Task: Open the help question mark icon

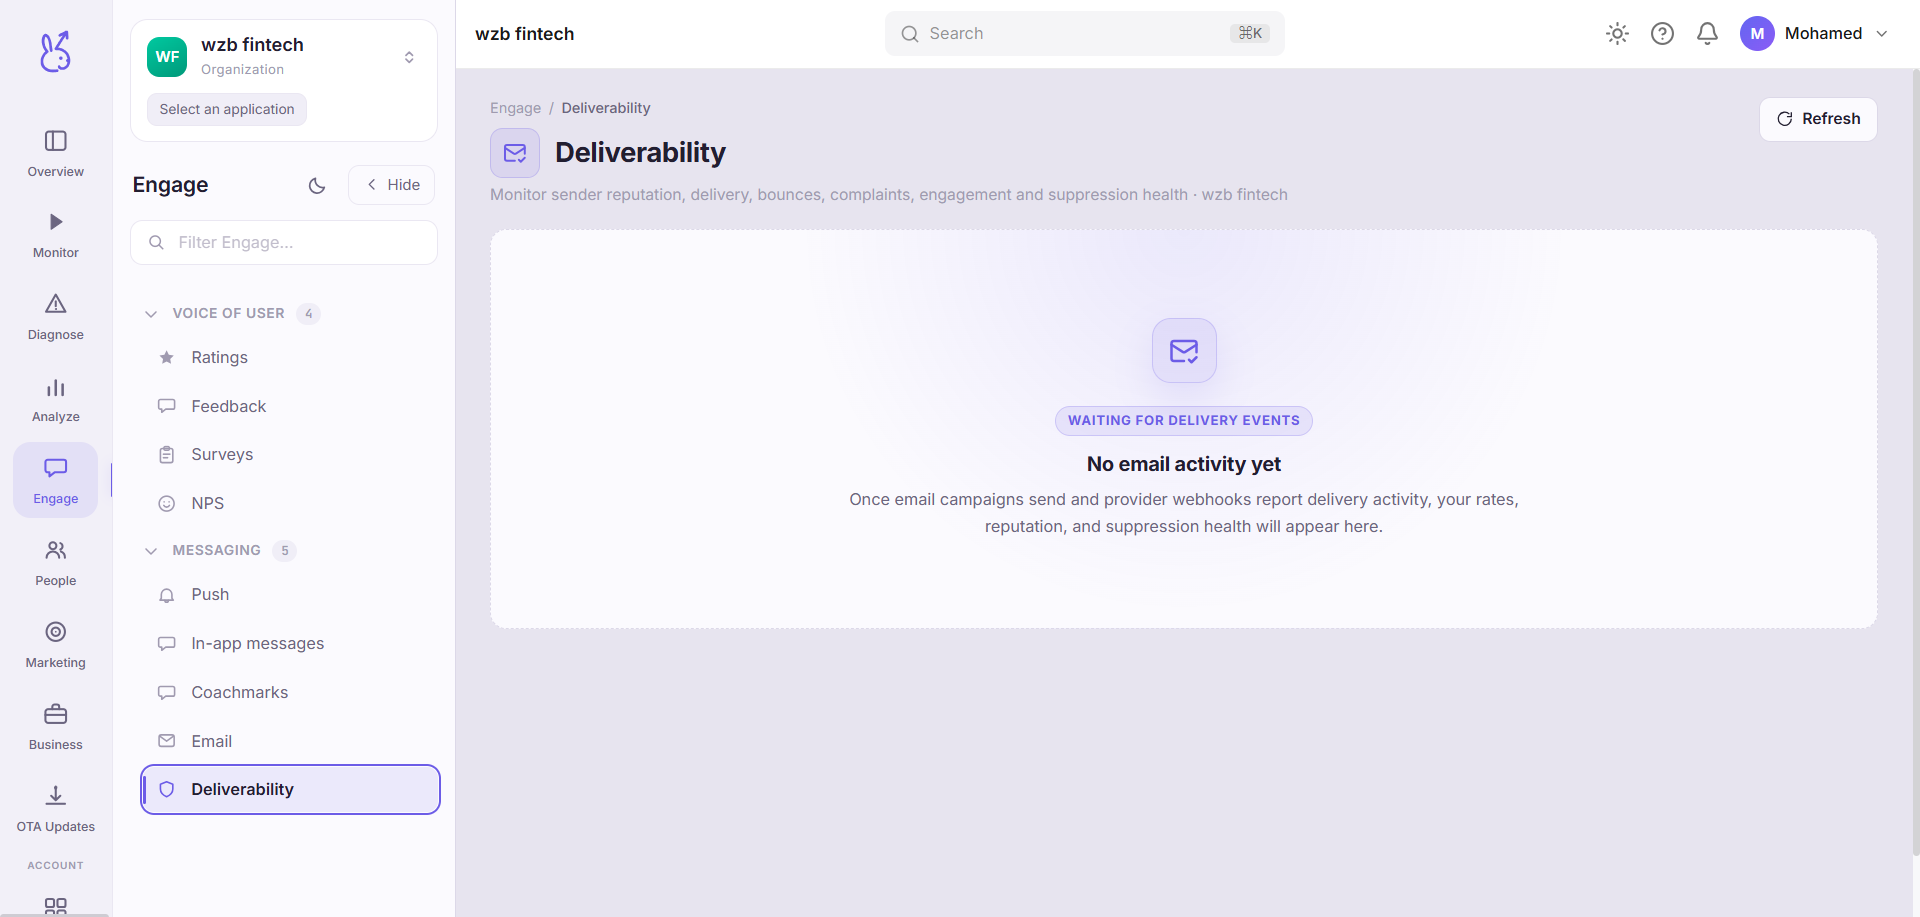Action: (x=1662, y=34)
